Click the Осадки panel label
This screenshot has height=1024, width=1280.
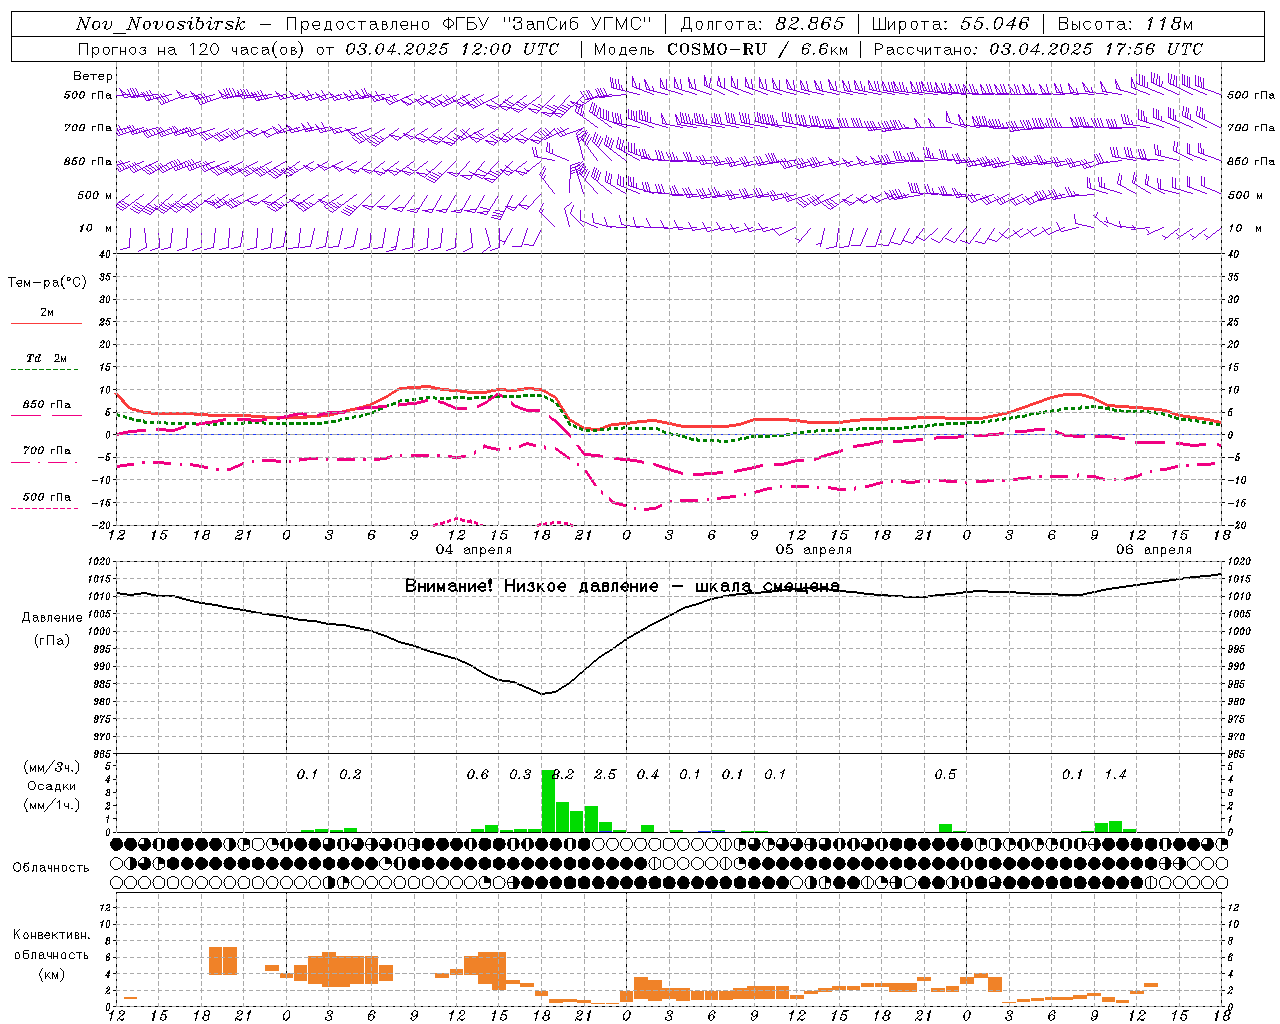pos(52,786)
